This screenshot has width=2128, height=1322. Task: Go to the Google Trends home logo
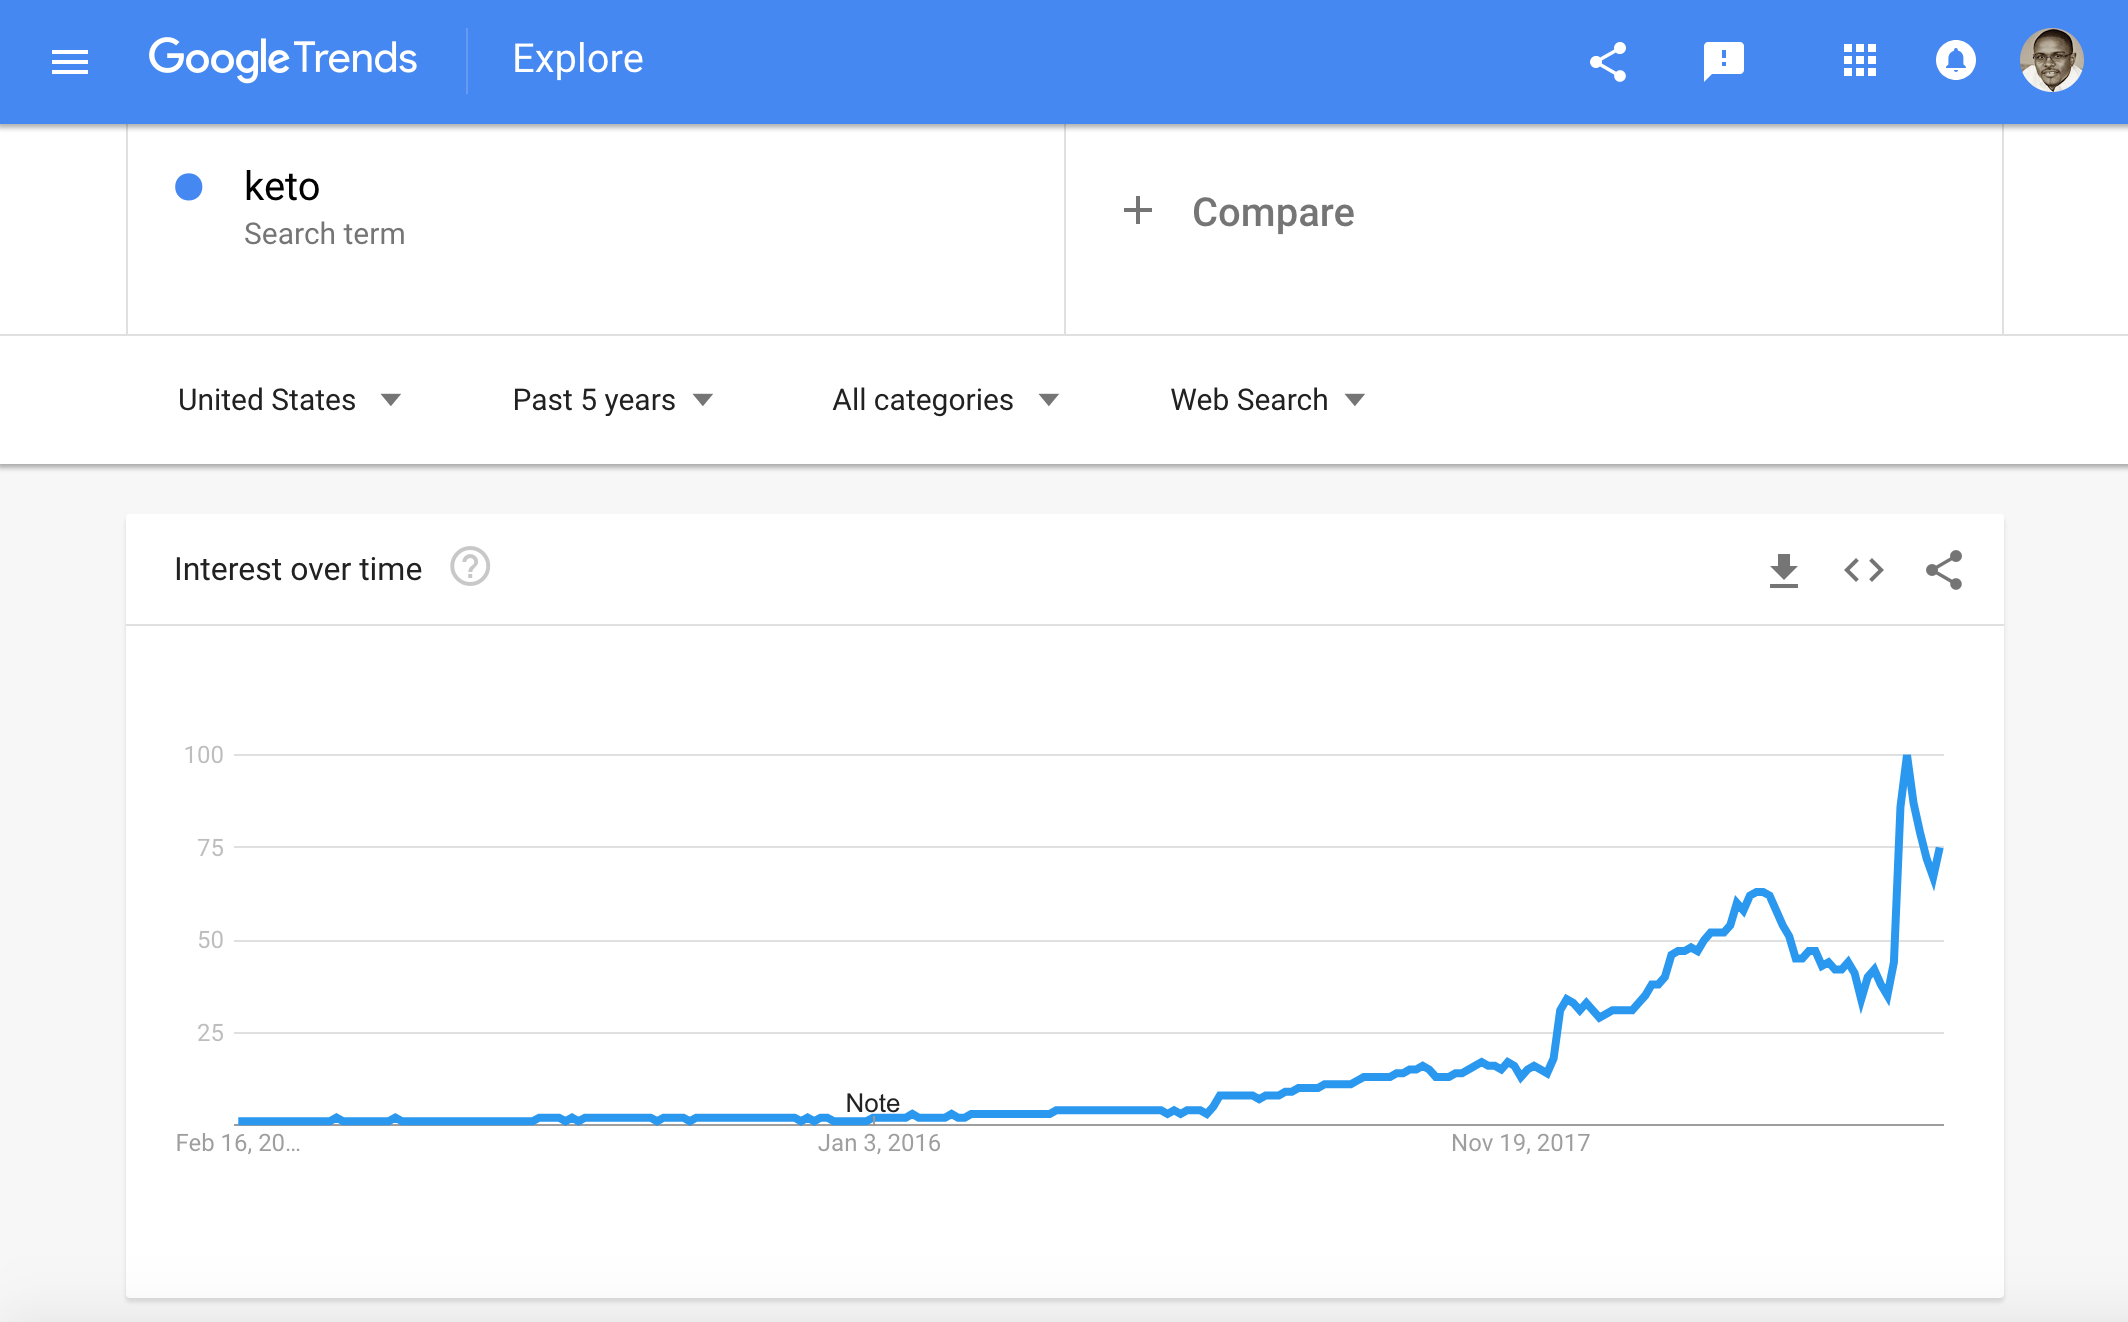[283, 59]
